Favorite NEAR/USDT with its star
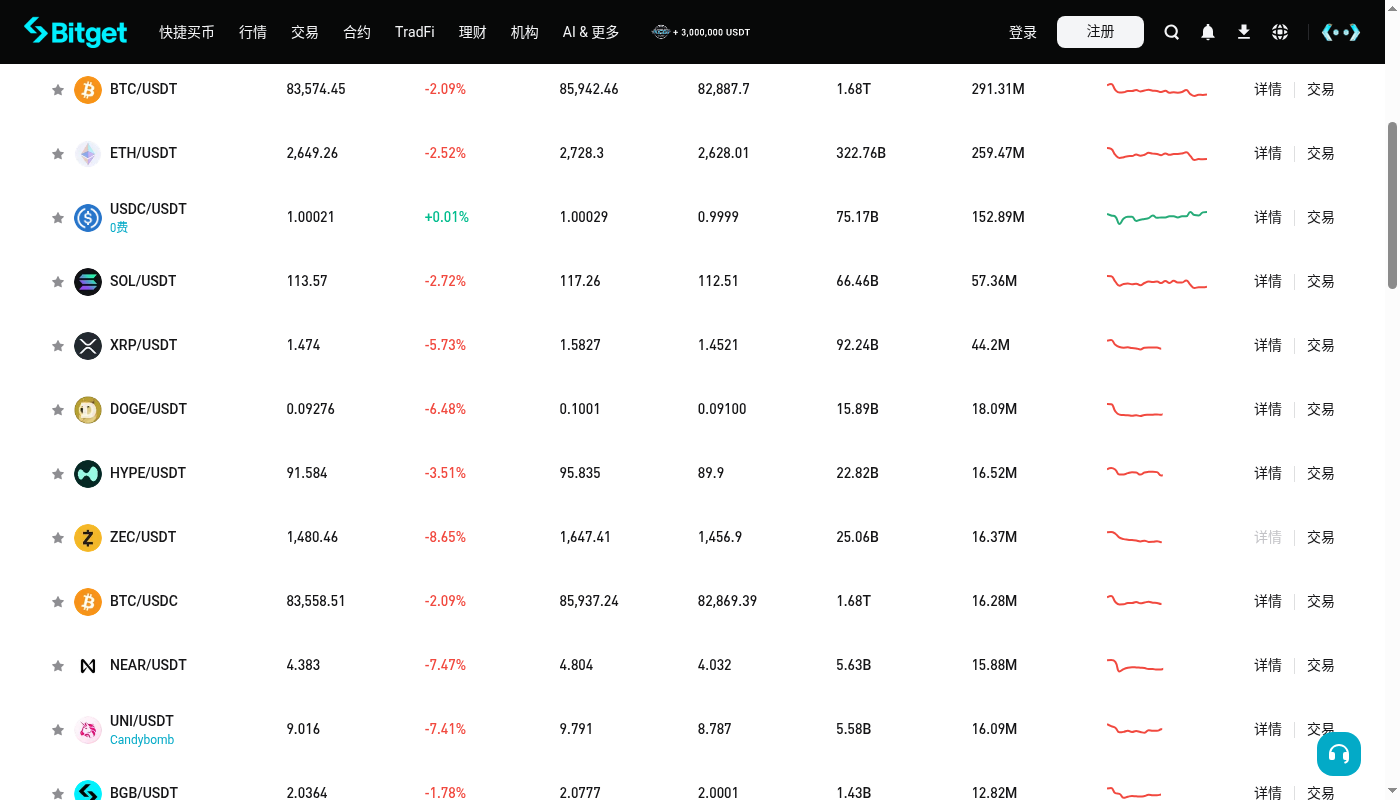Viewport: 1400px width, 800px height. [58, 666]
